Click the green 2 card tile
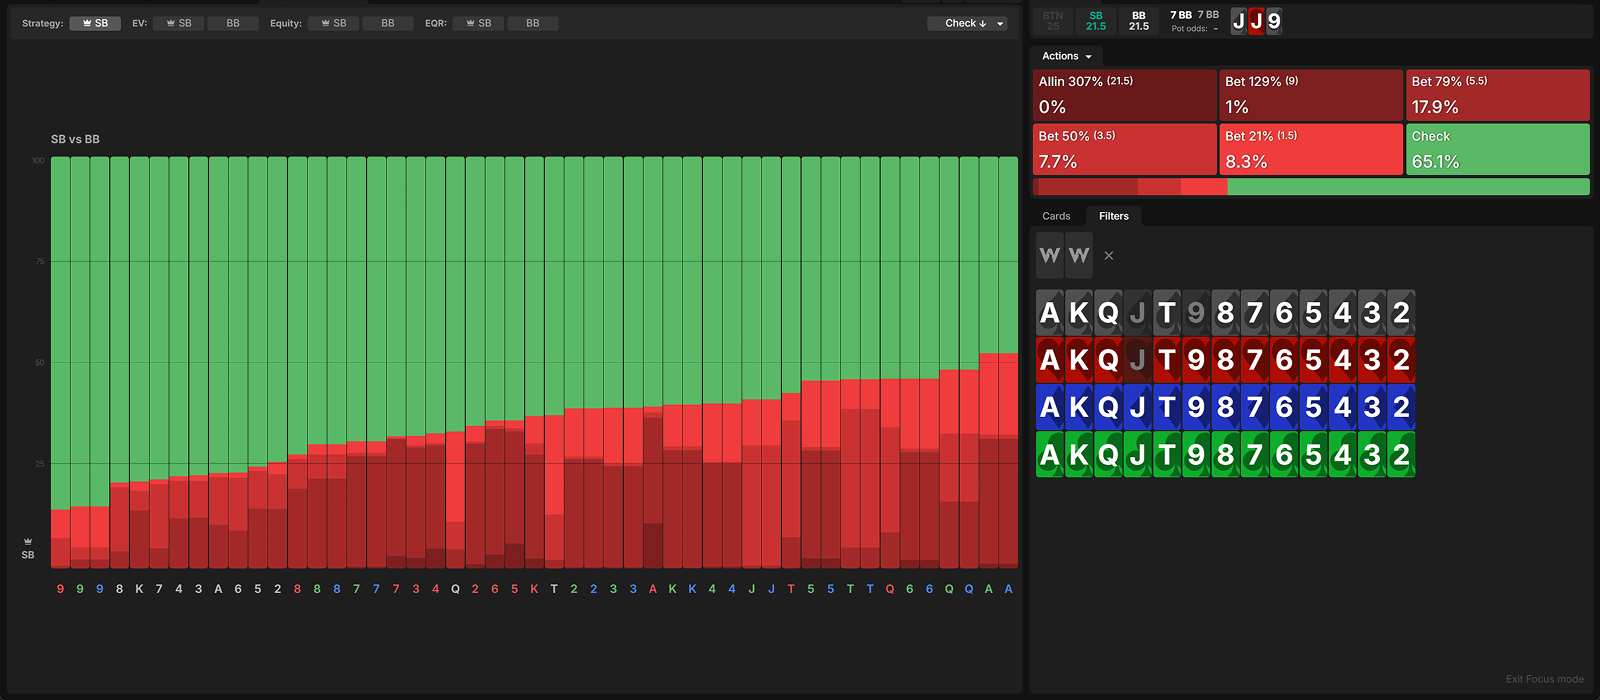Image resolution: width=1600 pixels, height=700 pixels. pos(1401,455)
